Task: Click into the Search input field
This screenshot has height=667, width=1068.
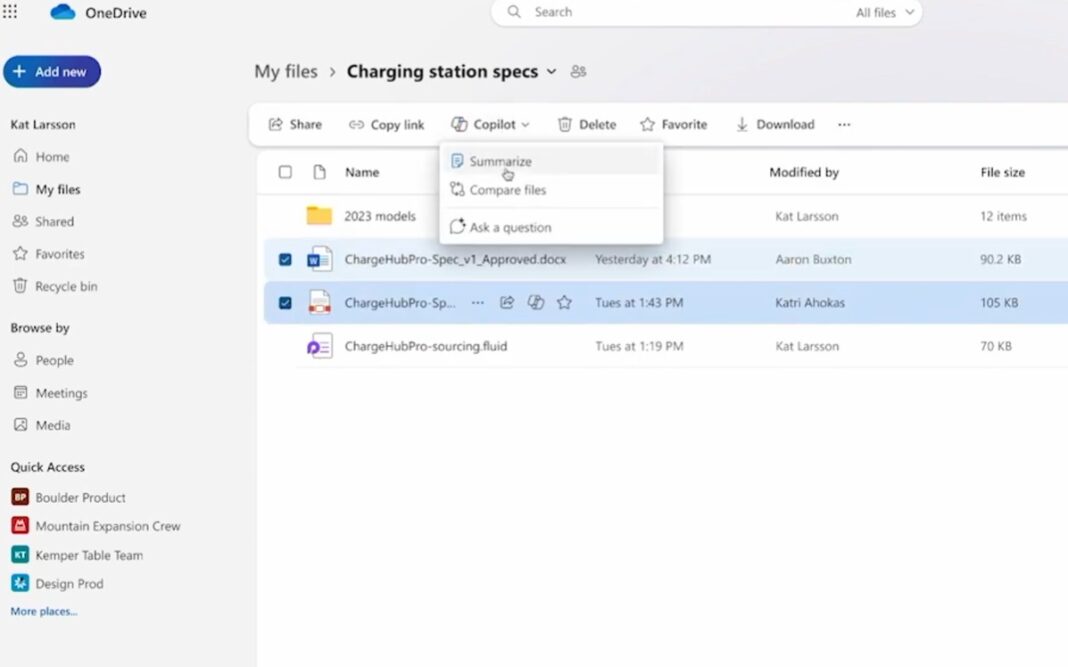Action: [688, 12]
